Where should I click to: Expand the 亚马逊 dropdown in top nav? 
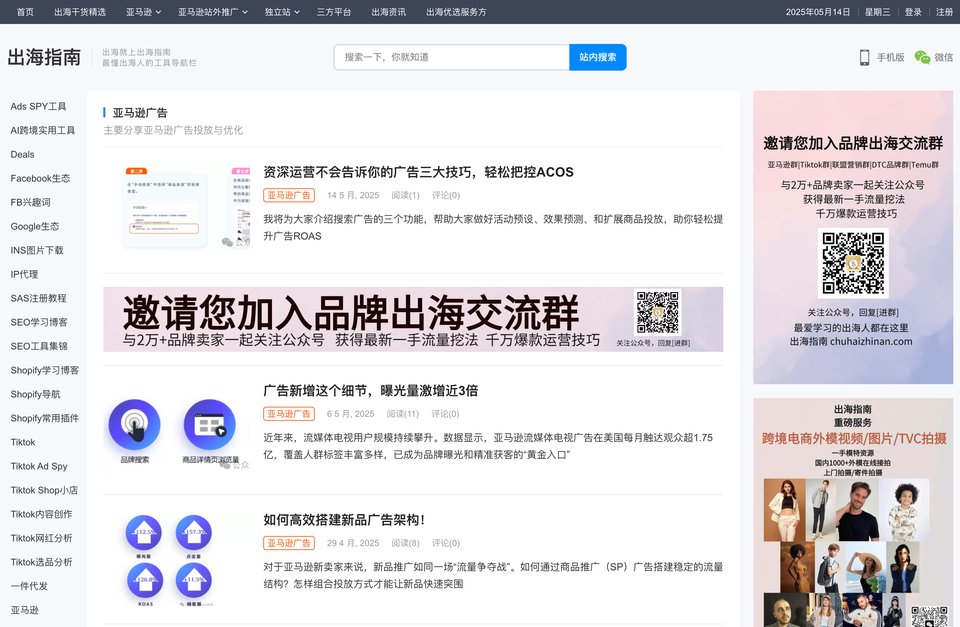[x=144, y=12]
